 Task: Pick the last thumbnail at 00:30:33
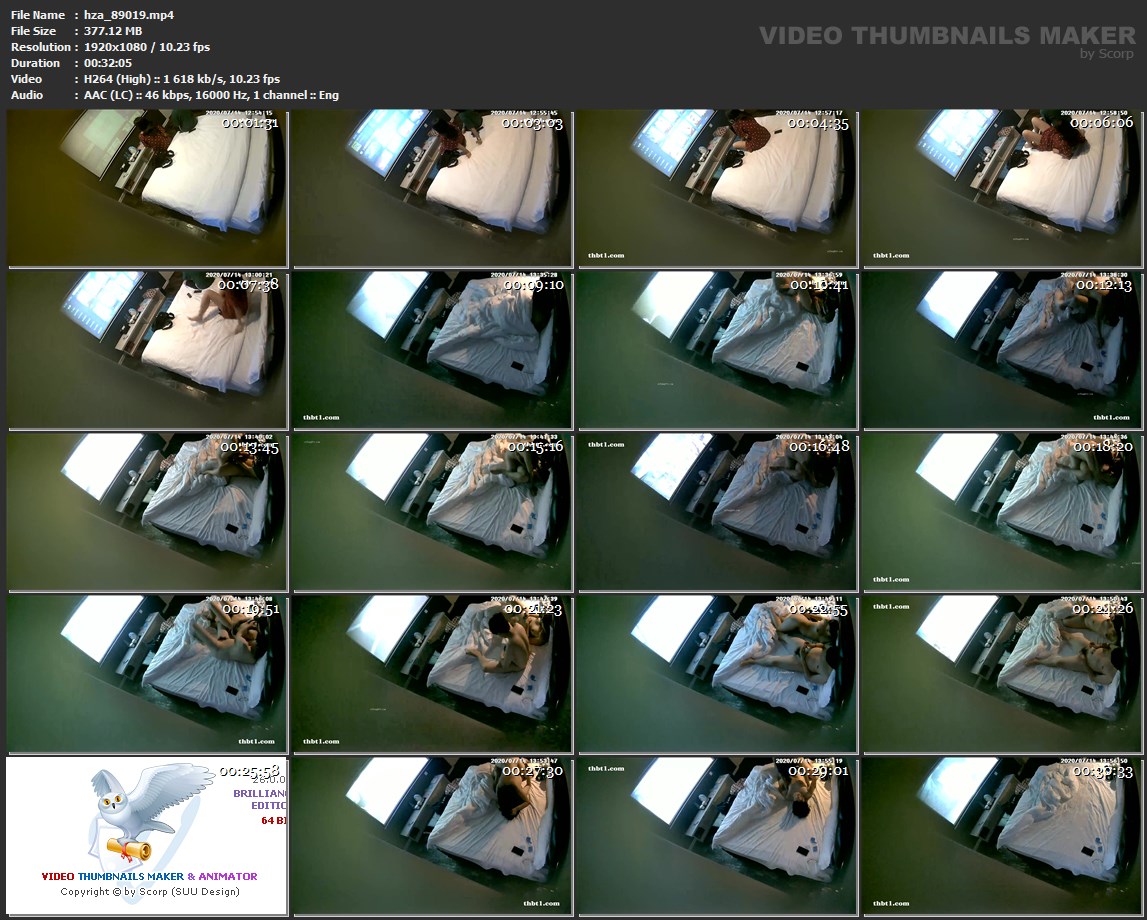pyautogui.click(x=1003, y=836)
